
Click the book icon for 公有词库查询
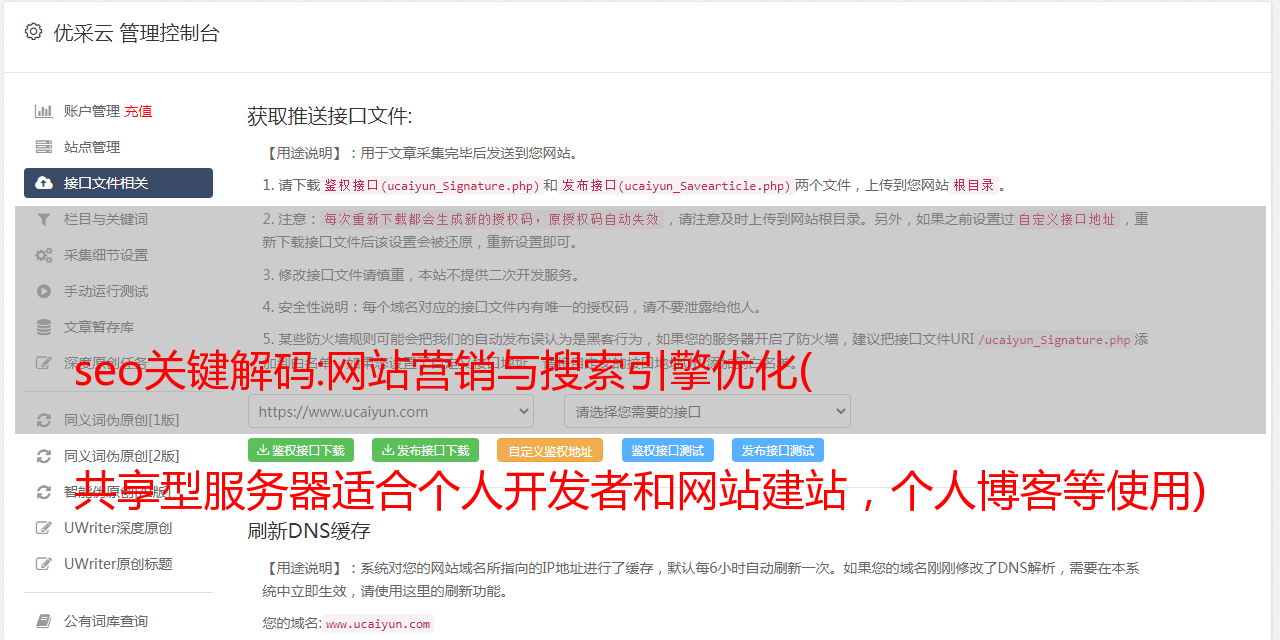(44, 621)
